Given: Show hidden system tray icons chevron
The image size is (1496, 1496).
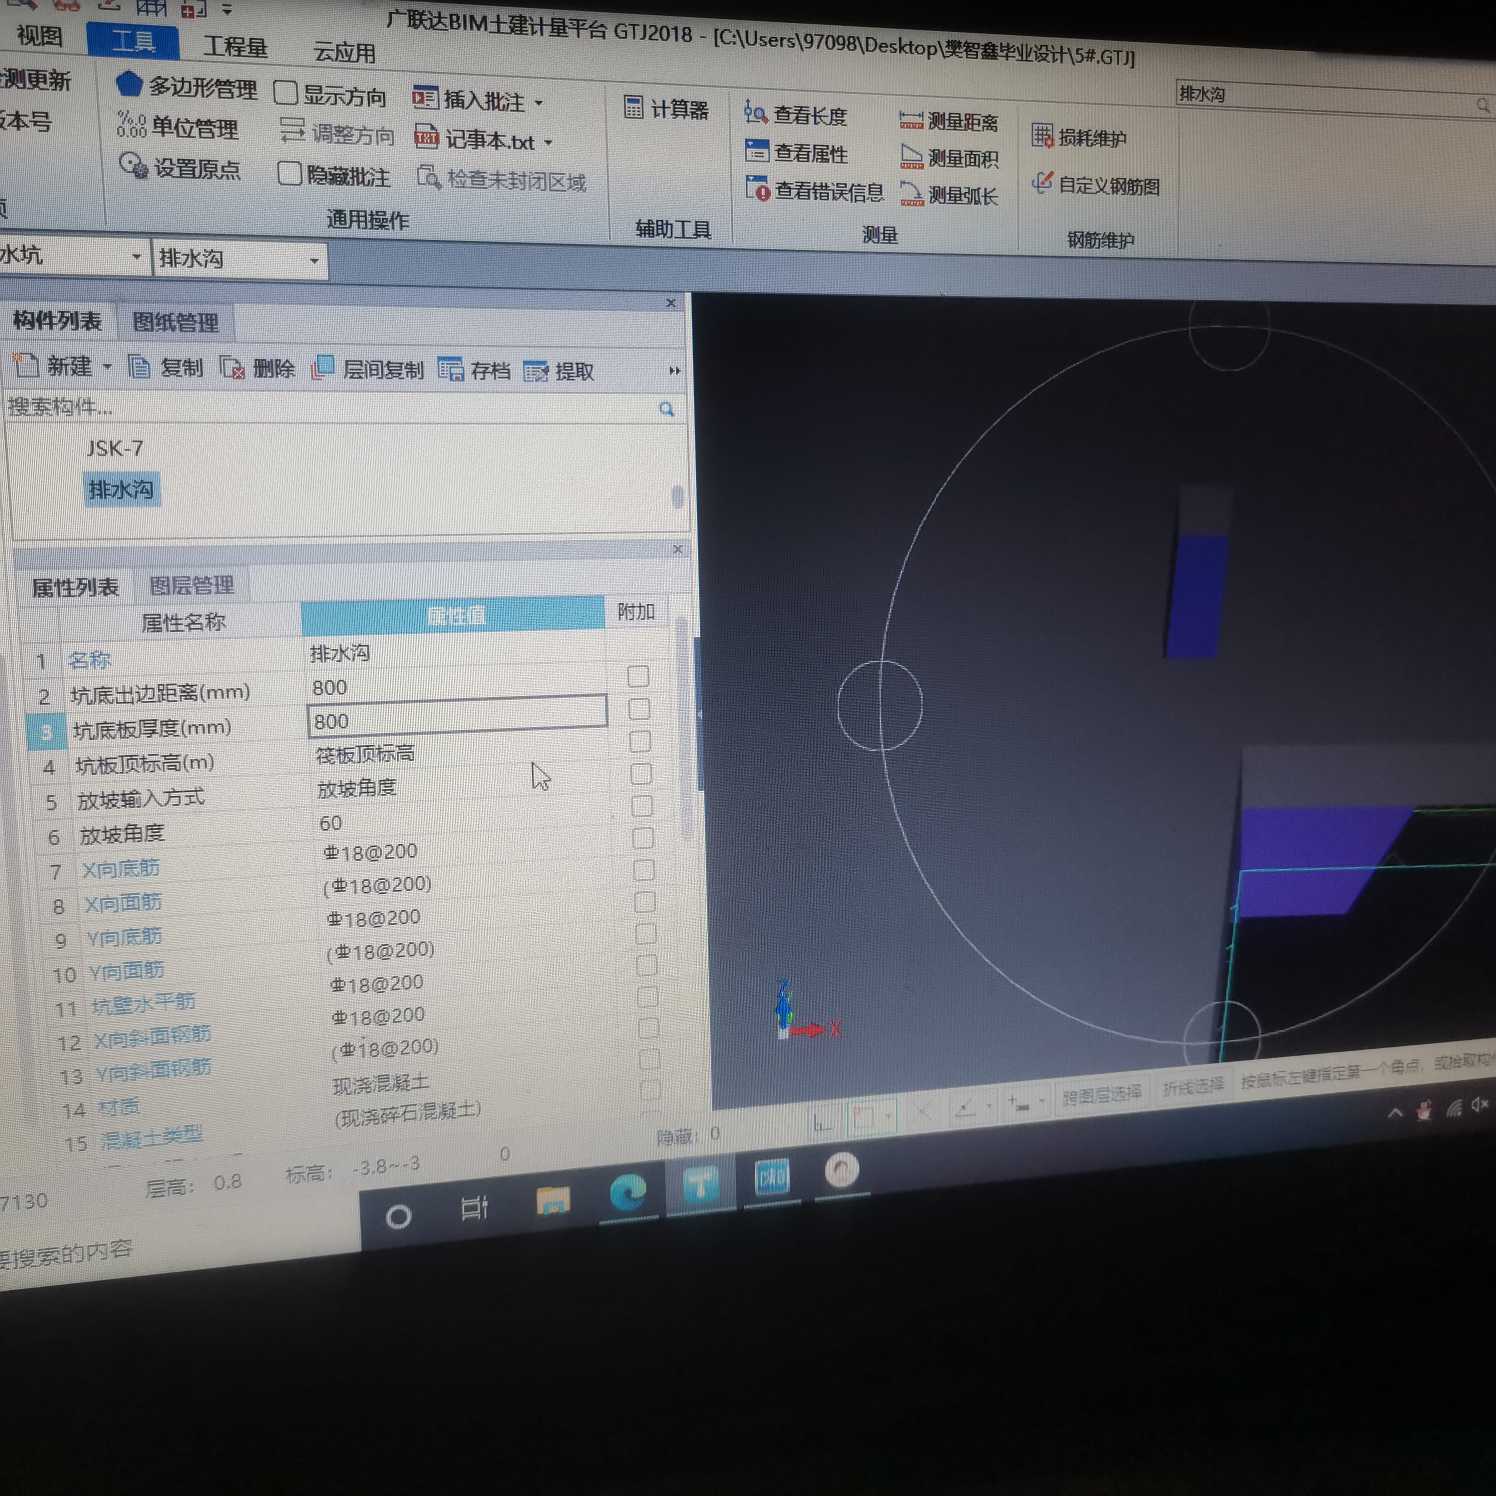Looking at the screenshot, I should (x=1394, y=1112).
